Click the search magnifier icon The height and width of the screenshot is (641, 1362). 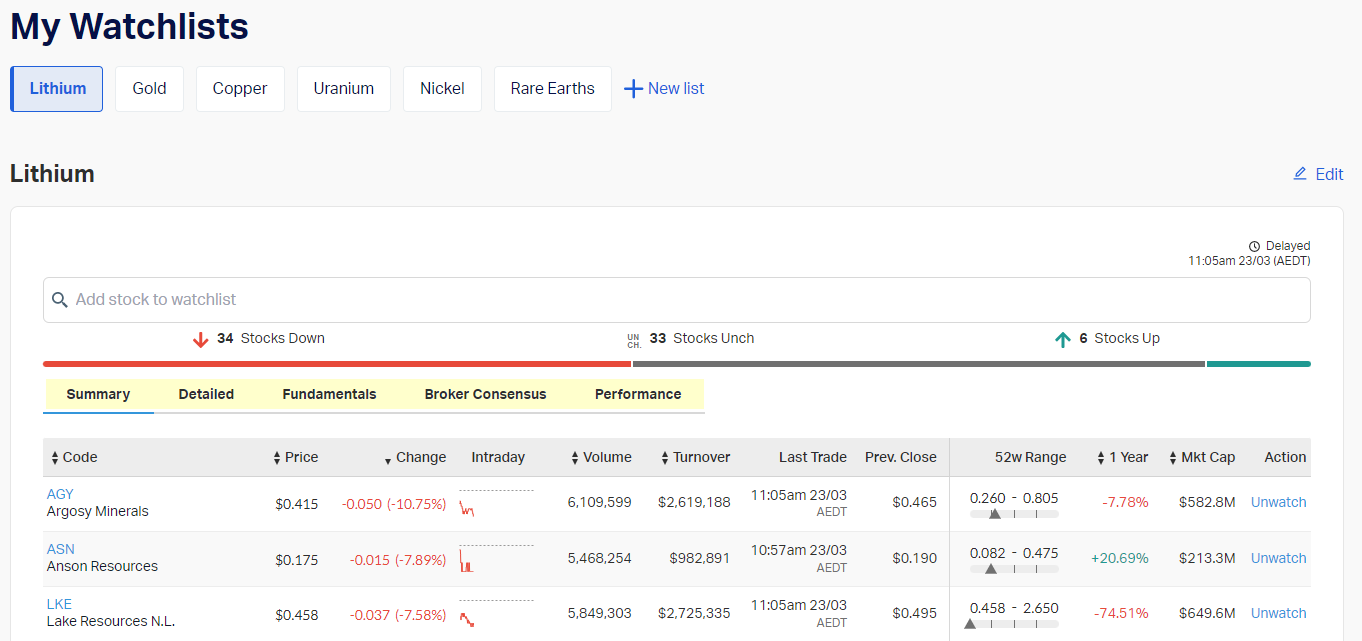point(60,300)
